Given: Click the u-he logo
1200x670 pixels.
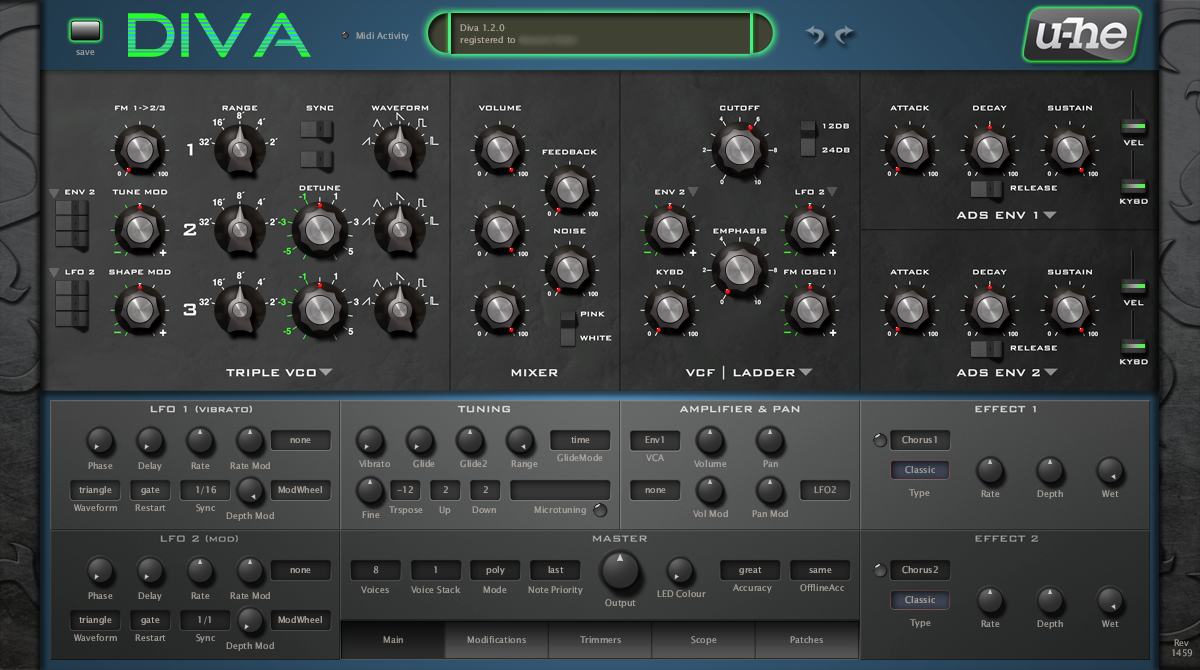Looking at the screenshot, I should point(1081,36).
